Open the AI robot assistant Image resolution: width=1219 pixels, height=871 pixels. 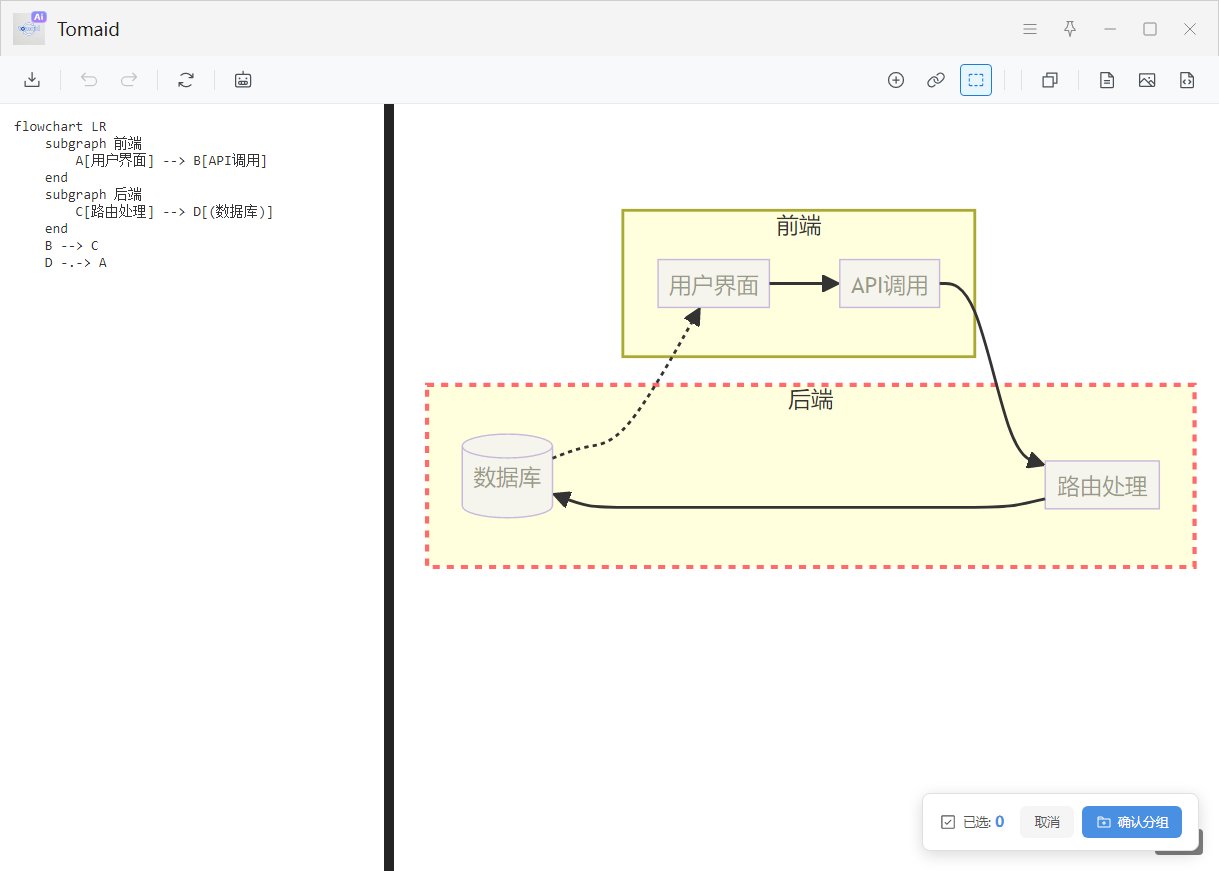coord(243,80)
